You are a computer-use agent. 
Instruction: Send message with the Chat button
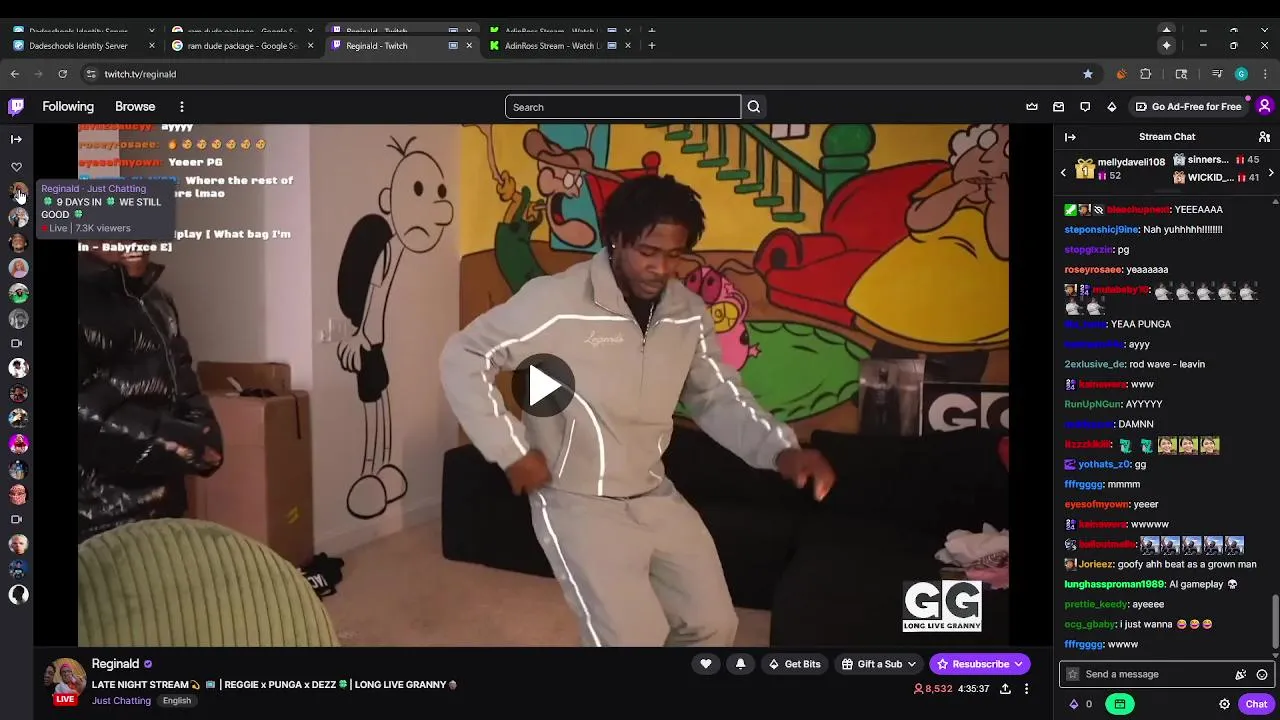click(x=1256, y=704)
